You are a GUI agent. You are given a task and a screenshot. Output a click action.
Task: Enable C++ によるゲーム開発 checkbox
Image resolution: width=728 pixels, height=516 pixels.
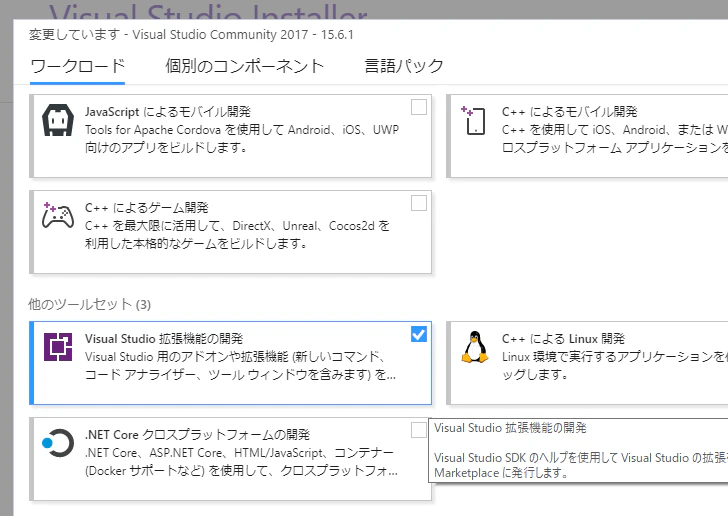click(x=419, y=203)
